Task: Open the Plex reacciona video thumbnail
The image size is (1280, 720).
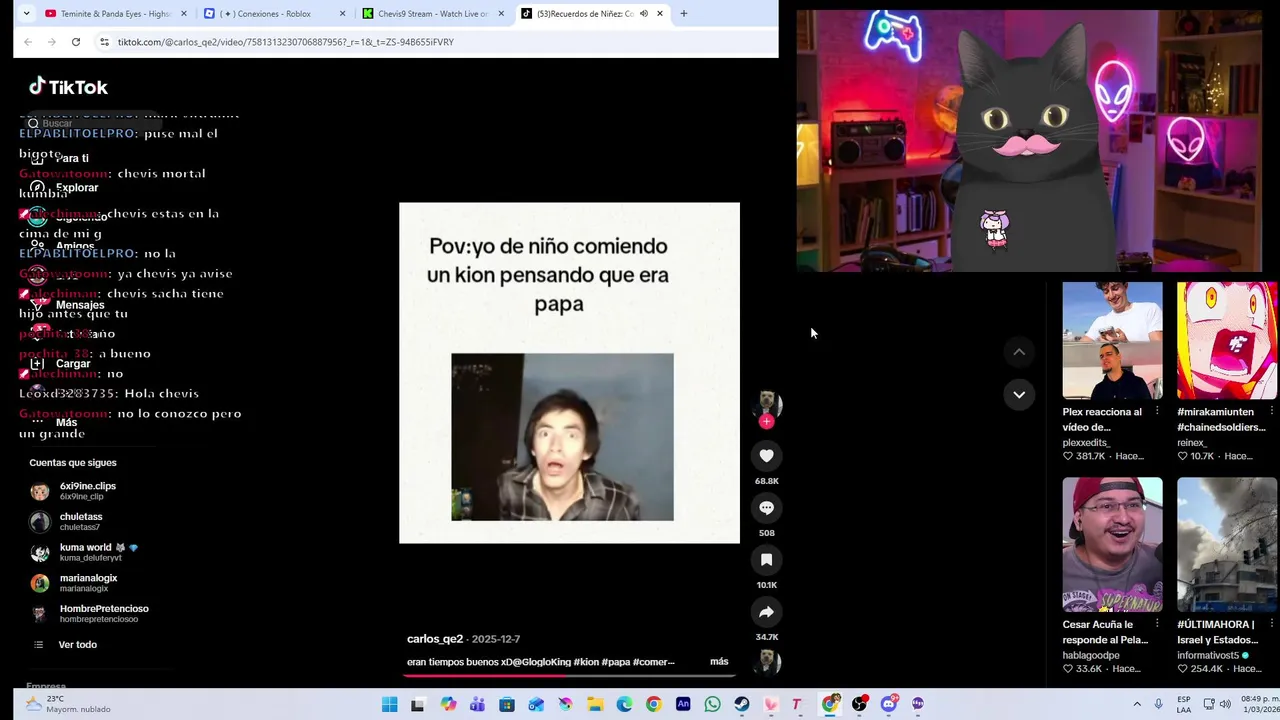Action: (1112, 340)
